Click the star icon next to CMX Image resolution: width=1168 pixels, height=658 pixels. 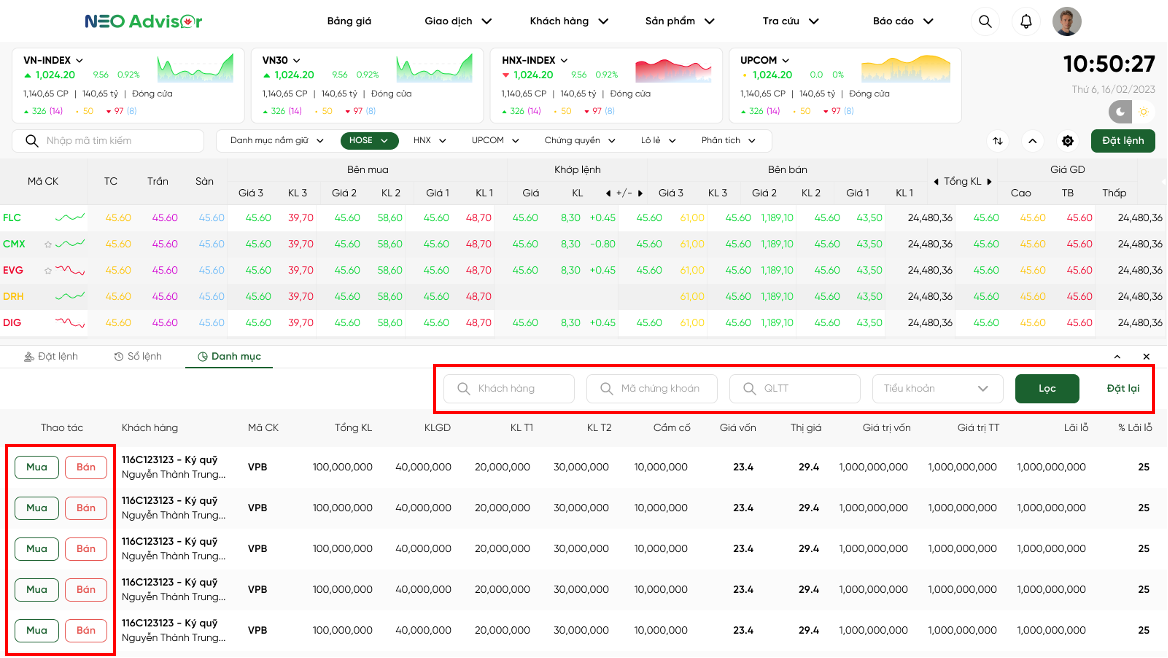click(x=47, y=244)
